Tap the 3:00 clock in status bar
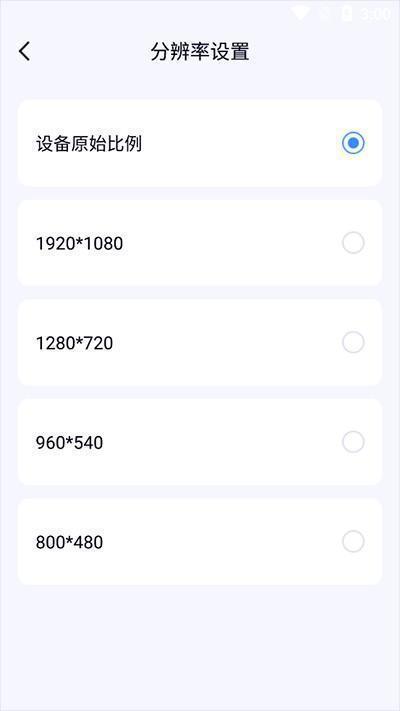Image resolution: width=400 pixels, height=711 pixels. tap(376, 14)
